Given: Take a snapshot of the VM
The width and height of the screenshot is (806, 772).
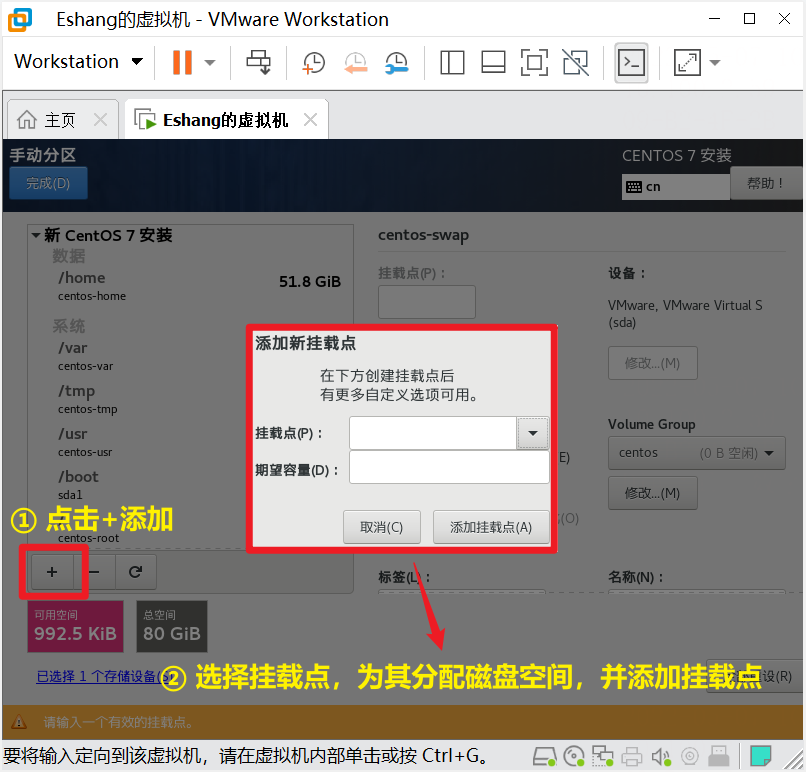Looking at the screenshot, I should pos(314,63).
